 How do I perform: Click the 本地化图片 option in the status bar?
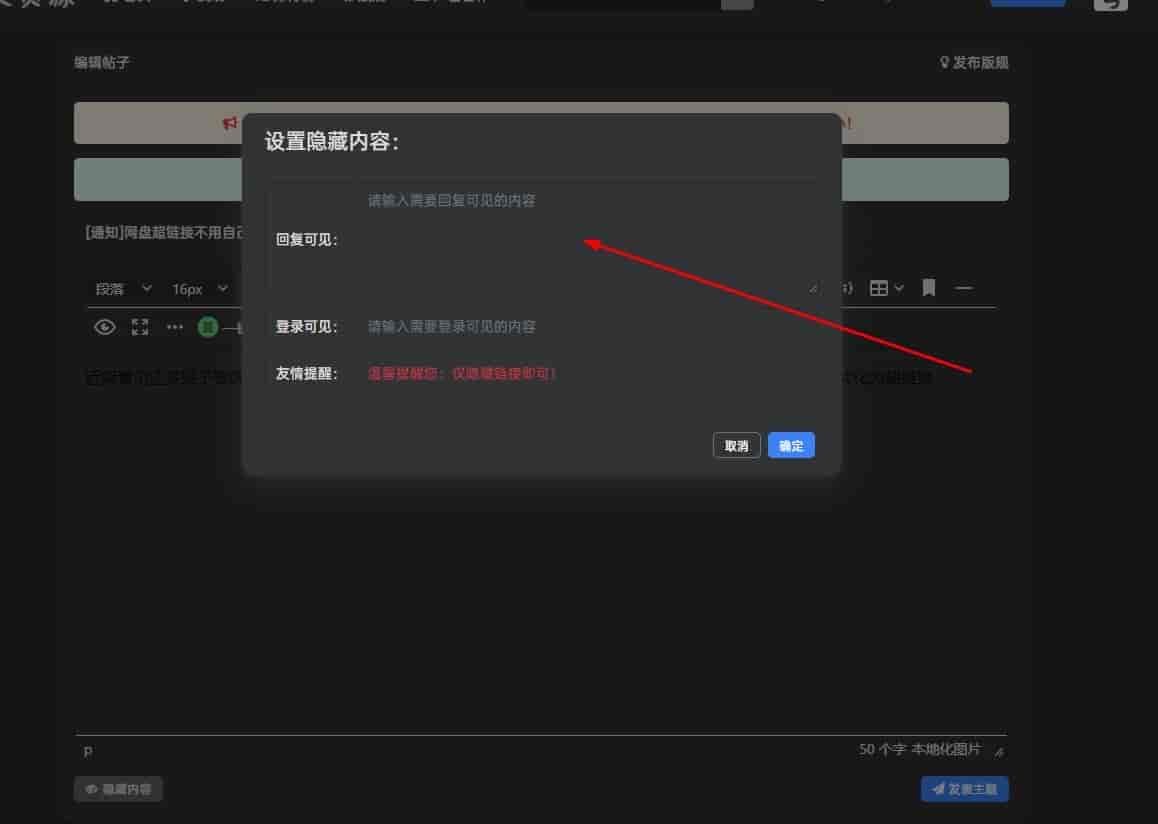point(946,749)
